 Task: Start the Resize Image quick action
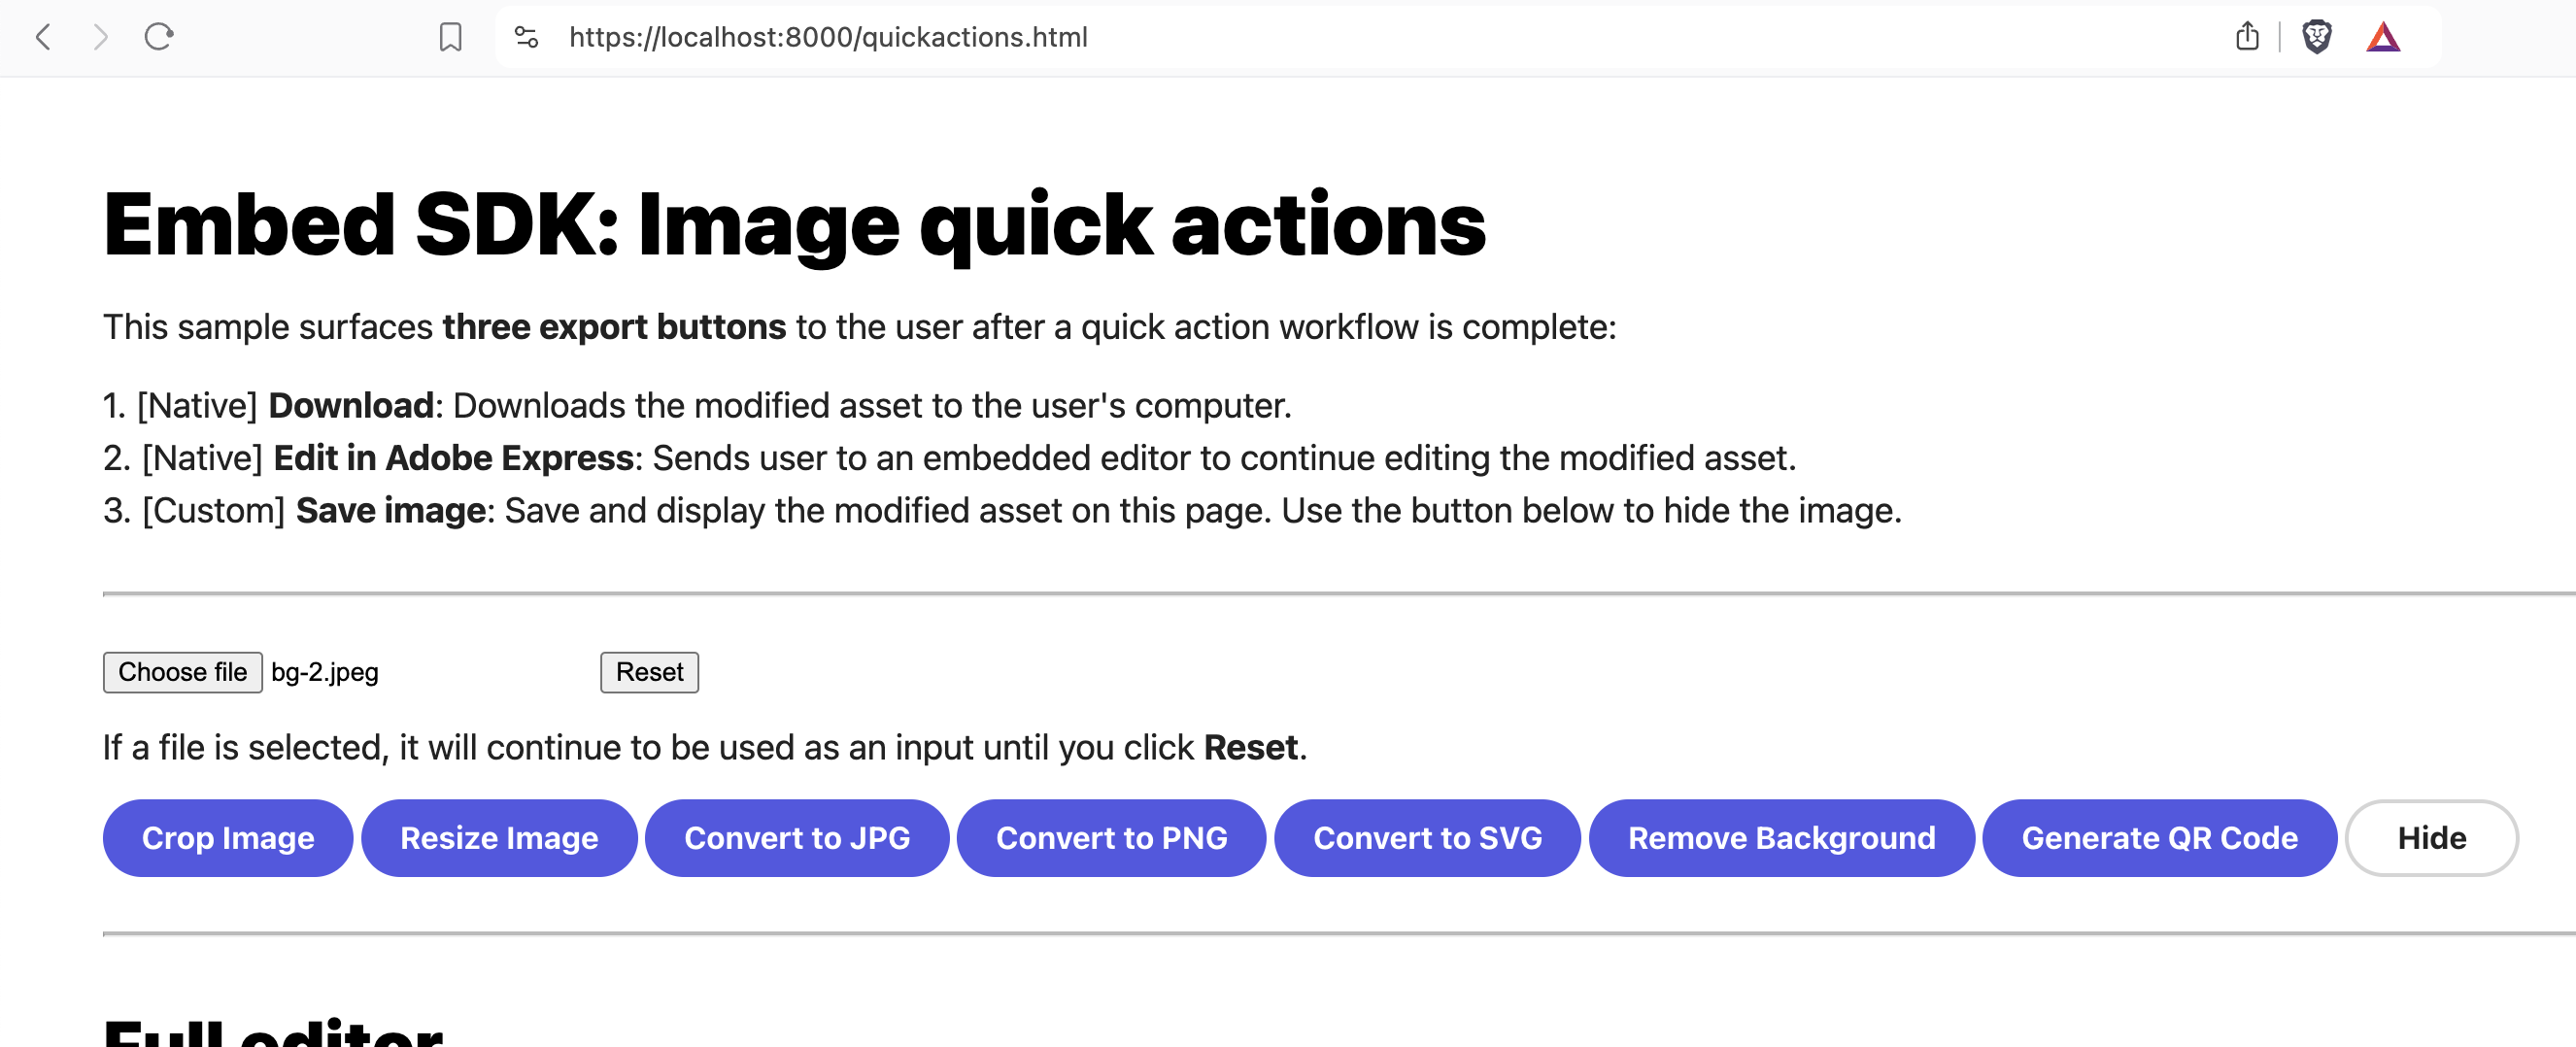[499, 838]
